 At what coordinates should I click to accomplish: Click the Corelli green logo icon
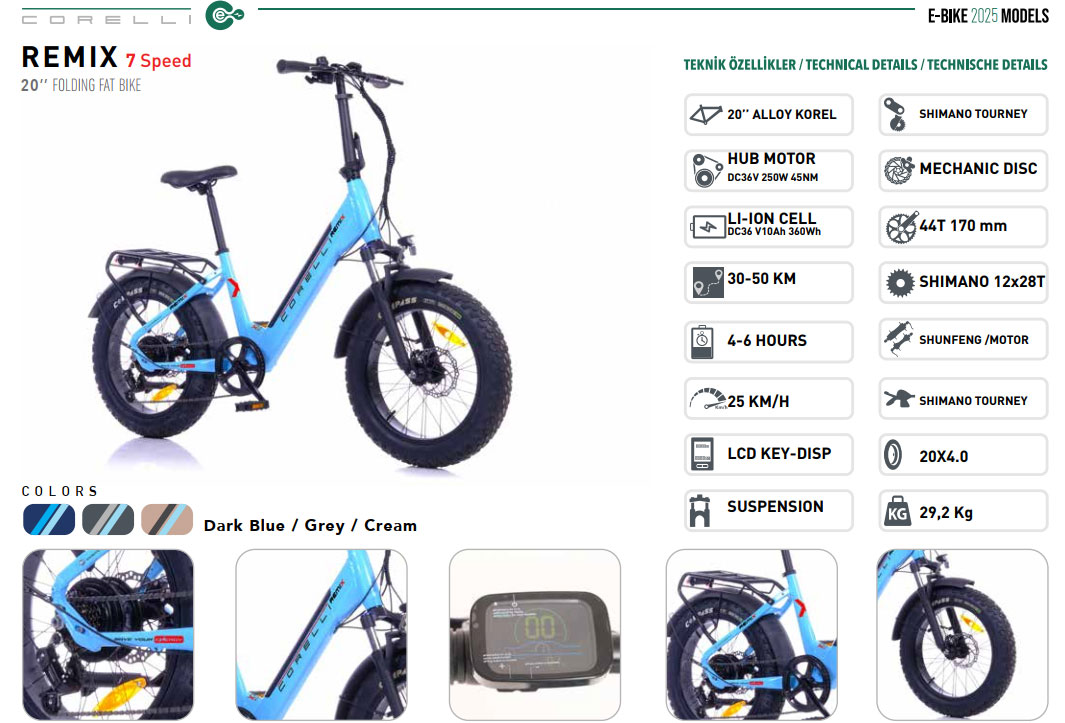coord(224,16)
